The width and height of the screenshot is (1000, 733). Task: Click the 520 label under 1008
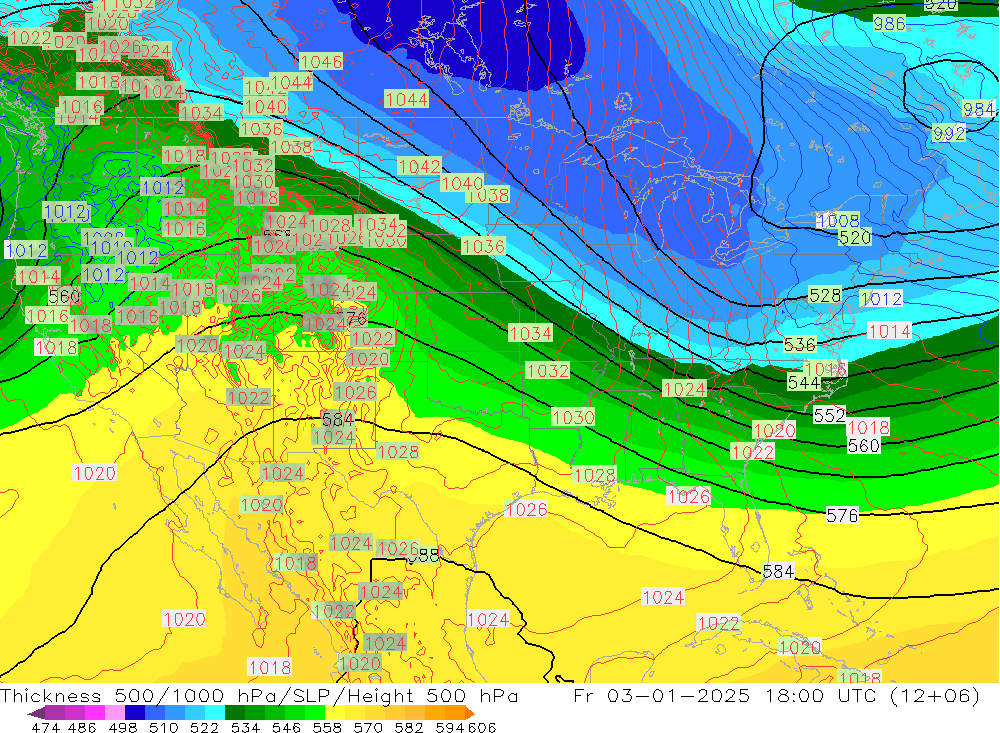[855, 238]
